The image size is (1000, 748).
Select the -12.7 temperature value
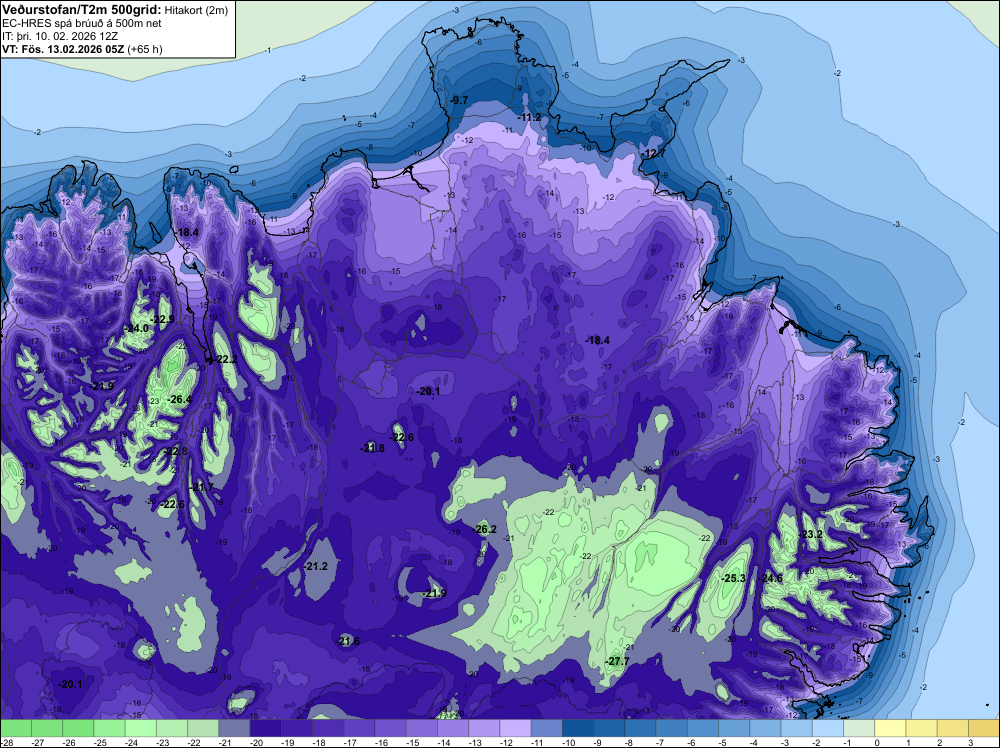(654, 154)
